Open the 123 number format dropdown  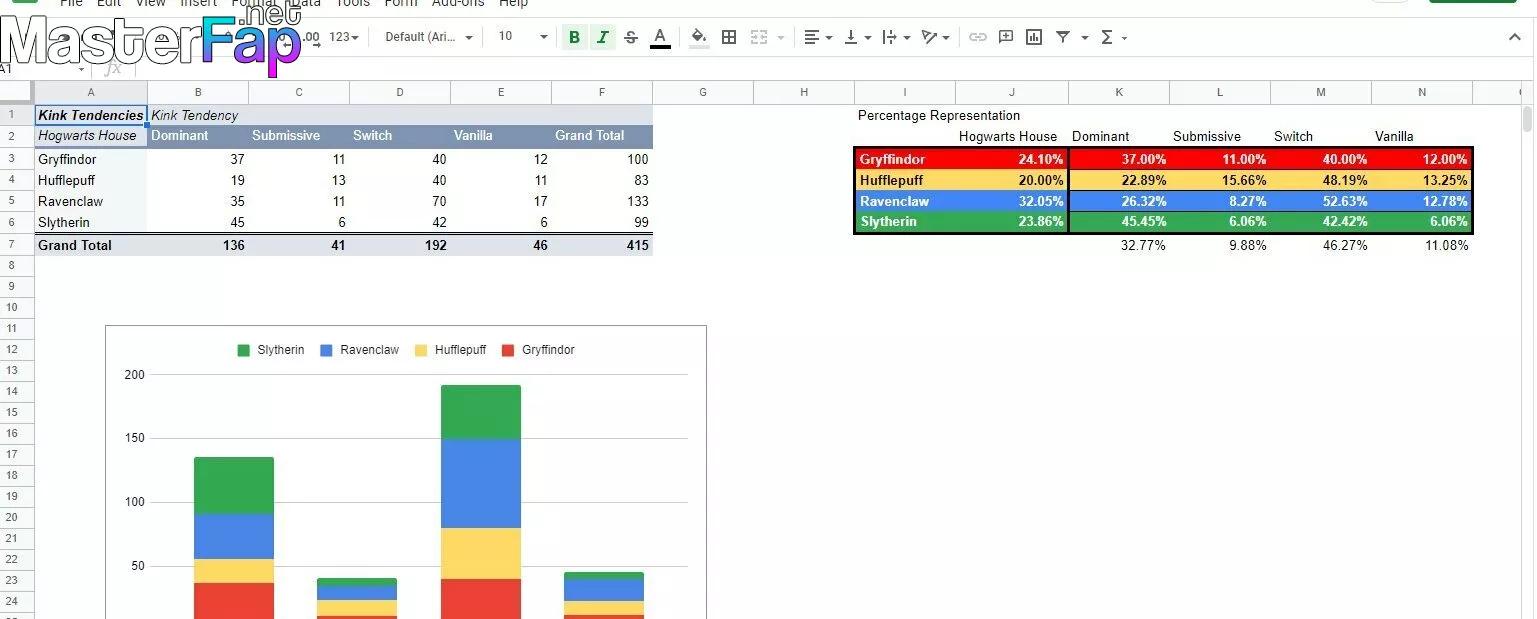click(344, 37)
